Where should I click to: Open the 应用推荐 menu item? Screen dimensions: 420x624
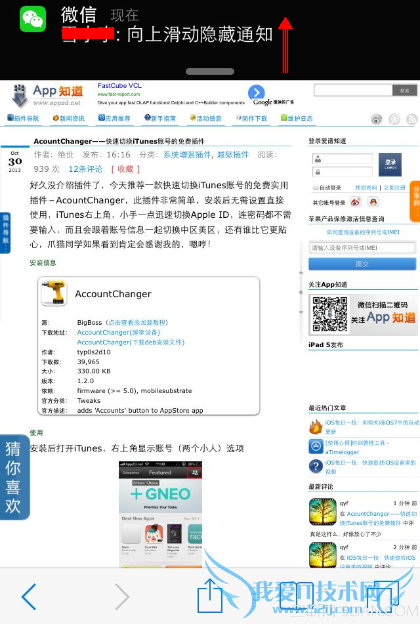pos(114,118)
